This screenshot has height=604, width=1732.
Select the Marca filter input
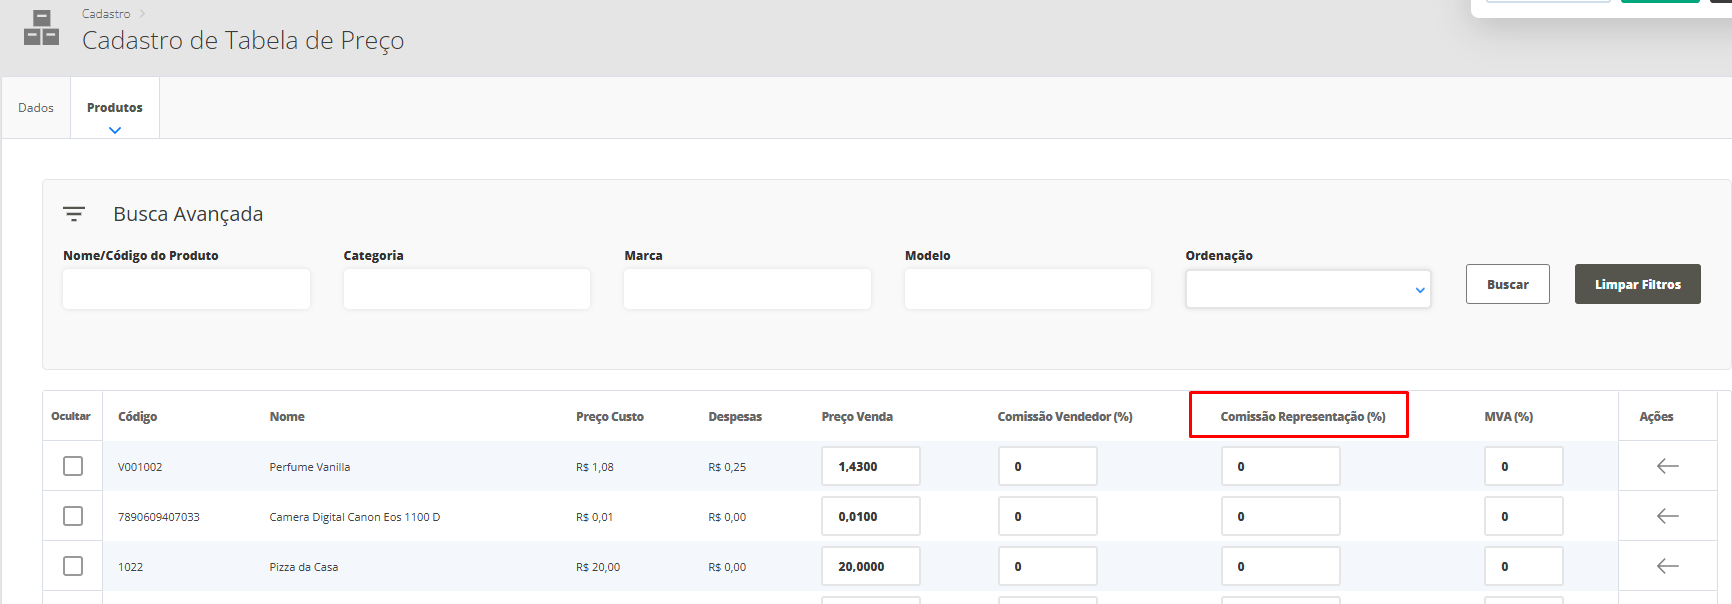[x=747, y=289]
